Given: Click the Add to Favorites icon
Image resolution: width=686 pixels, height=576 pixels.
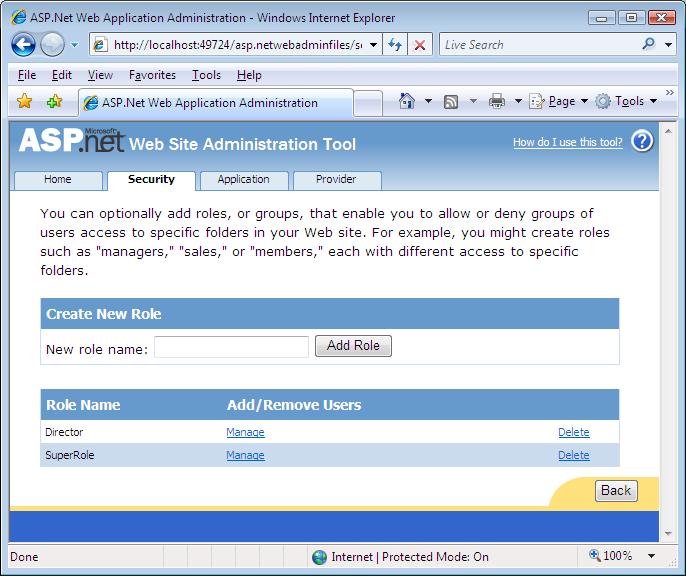Looking at the screenshot, I should point(54,101).
